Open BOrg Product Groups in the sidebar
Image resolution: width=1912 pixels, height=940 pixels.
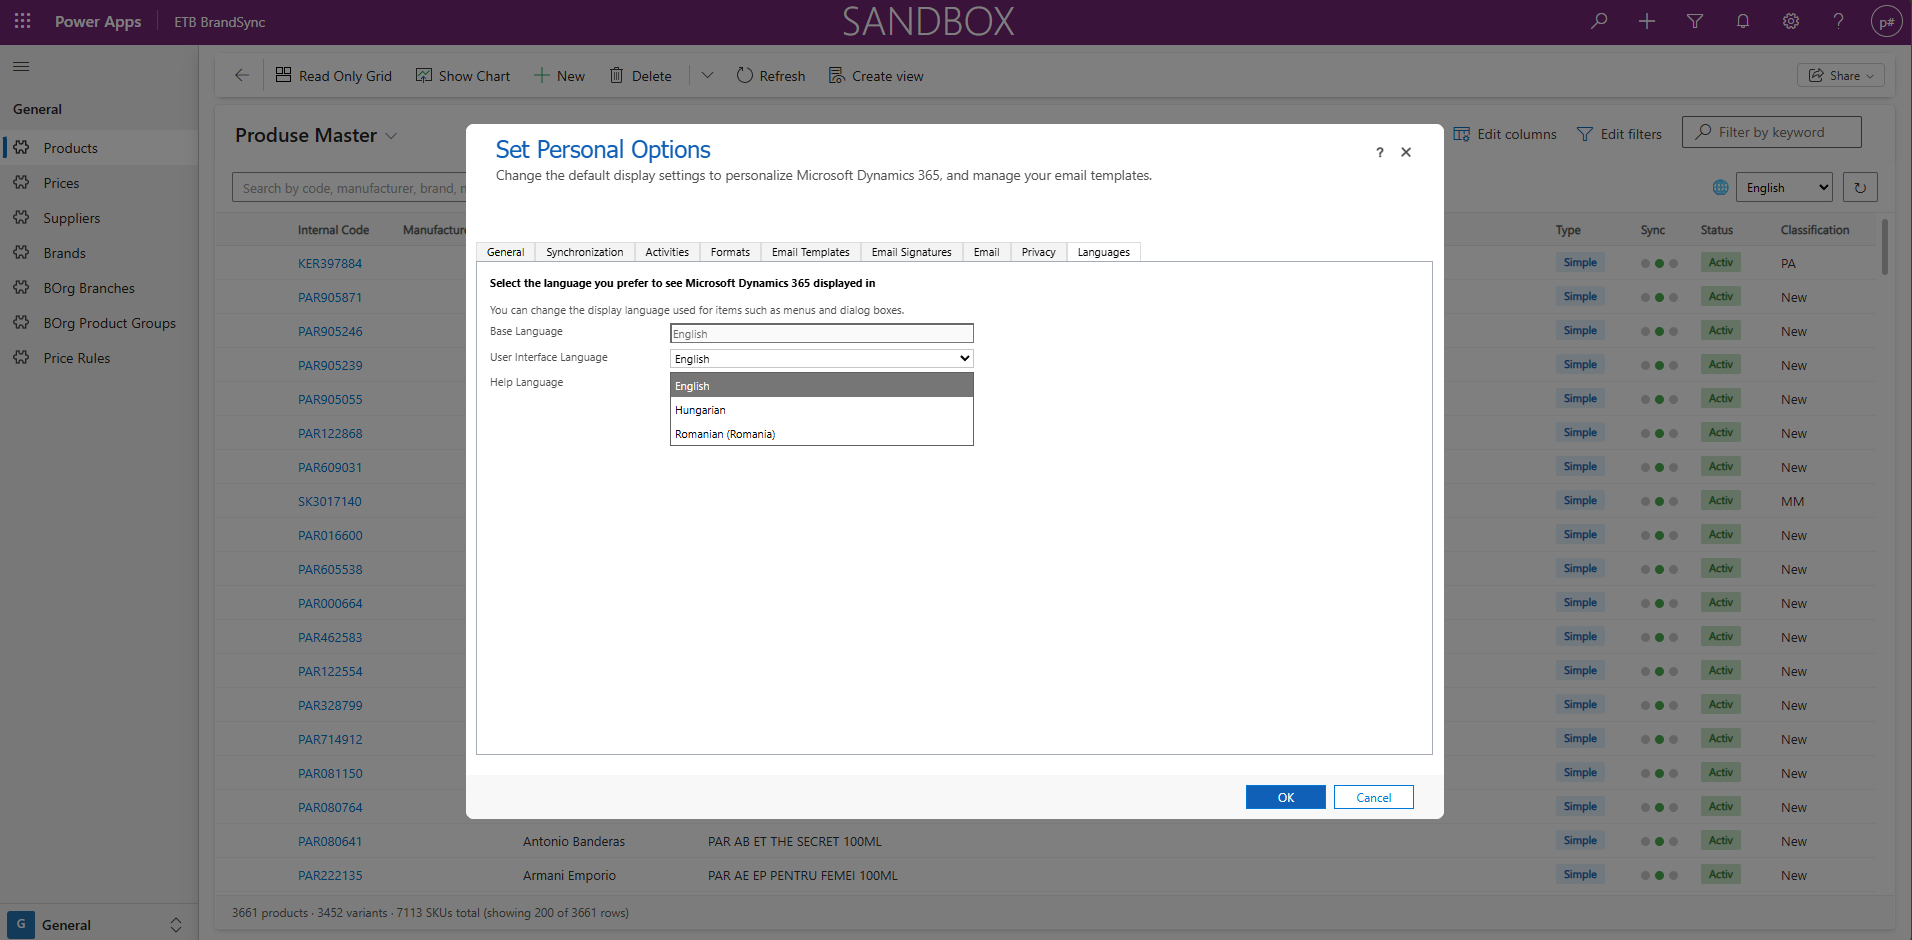tap(100, 323)
